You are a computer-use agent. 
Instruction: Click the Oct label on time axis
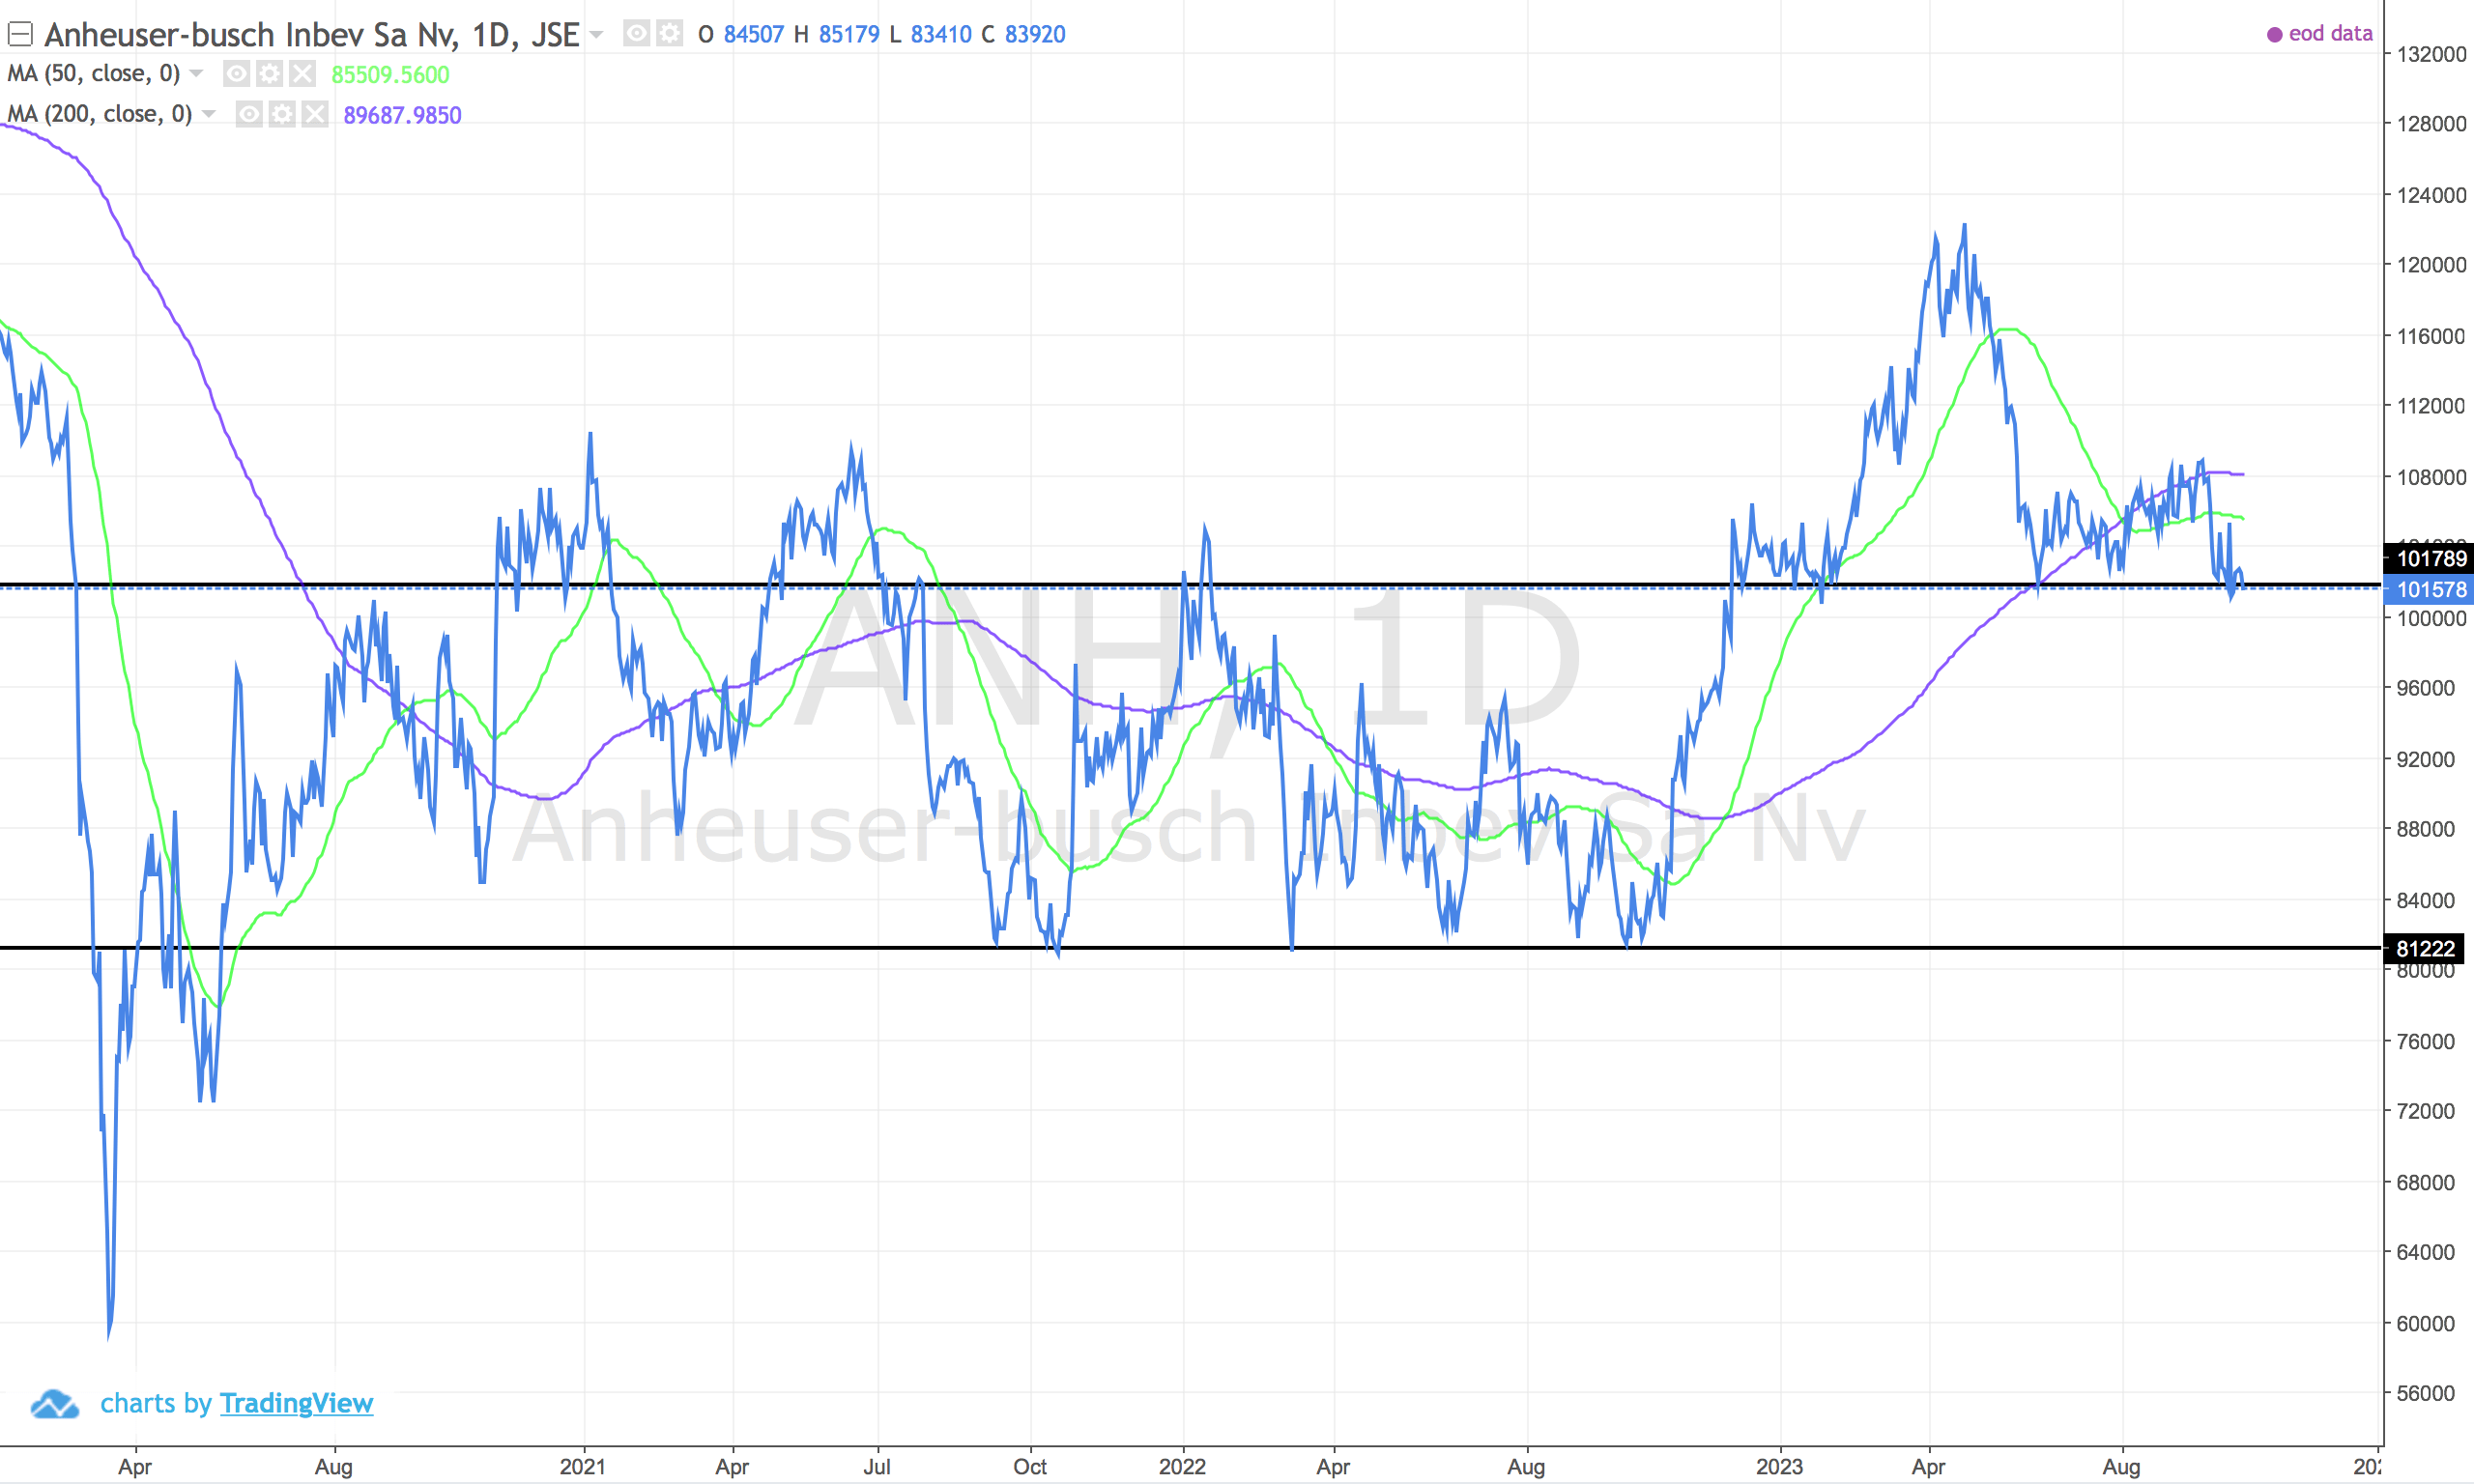click(1030, 1466)
